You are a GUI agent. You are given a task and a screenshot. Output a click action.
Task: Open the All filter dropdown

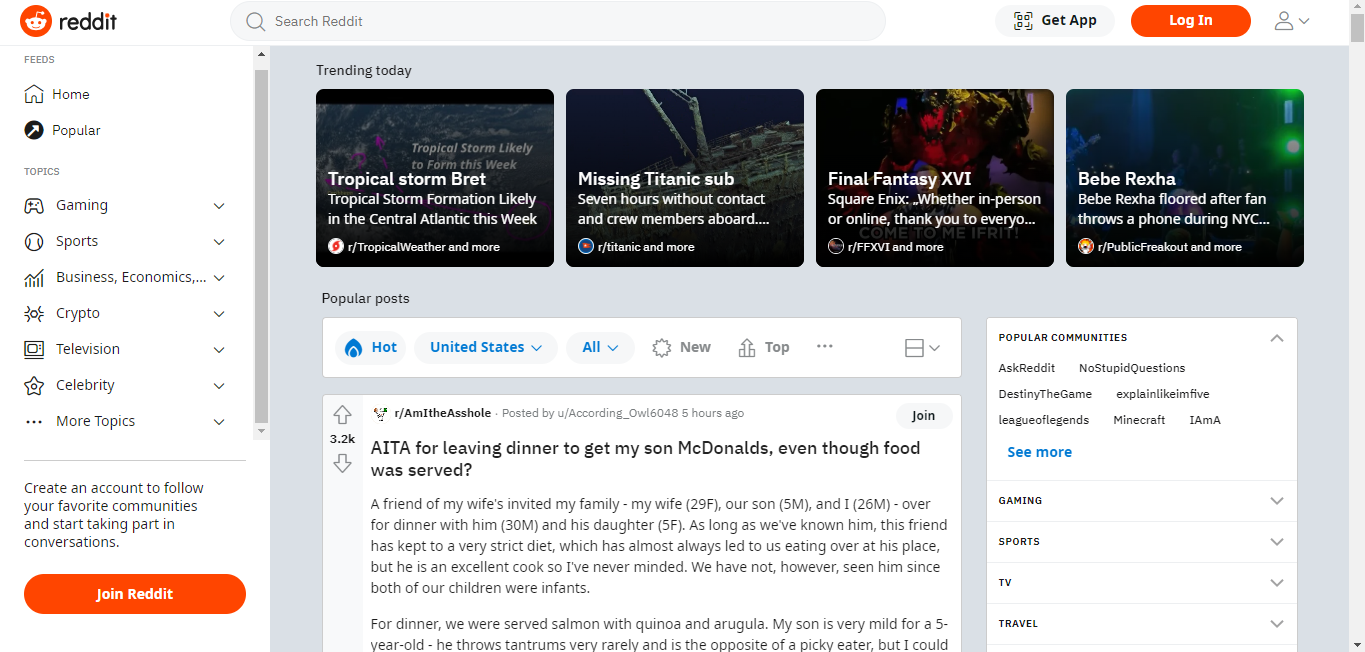click(600, 348)
